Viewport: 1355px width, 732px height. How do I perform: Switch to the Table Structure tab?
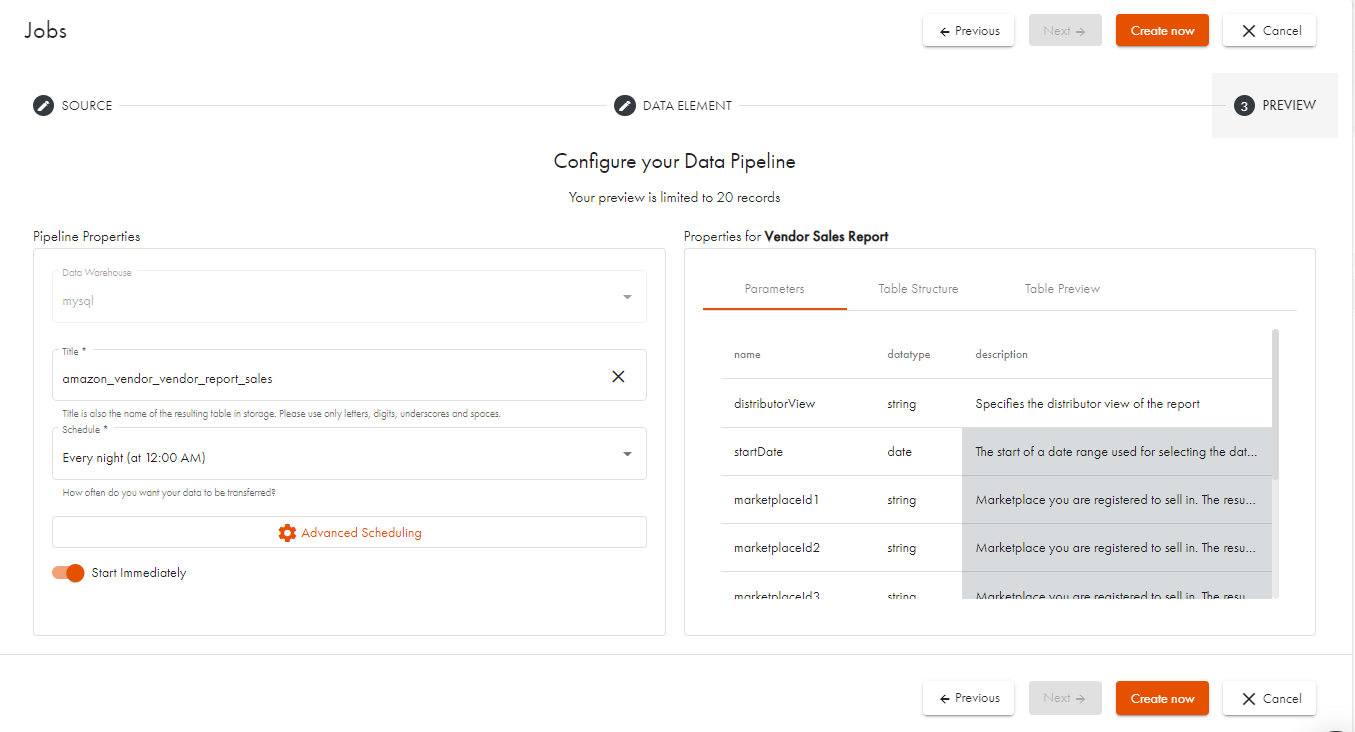(x=918, y=289)
